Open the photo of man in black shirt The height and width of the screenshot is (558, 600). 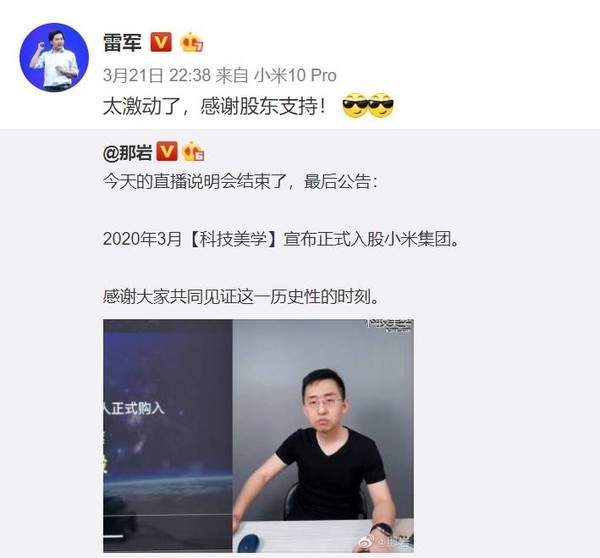[x=323, y=436]
